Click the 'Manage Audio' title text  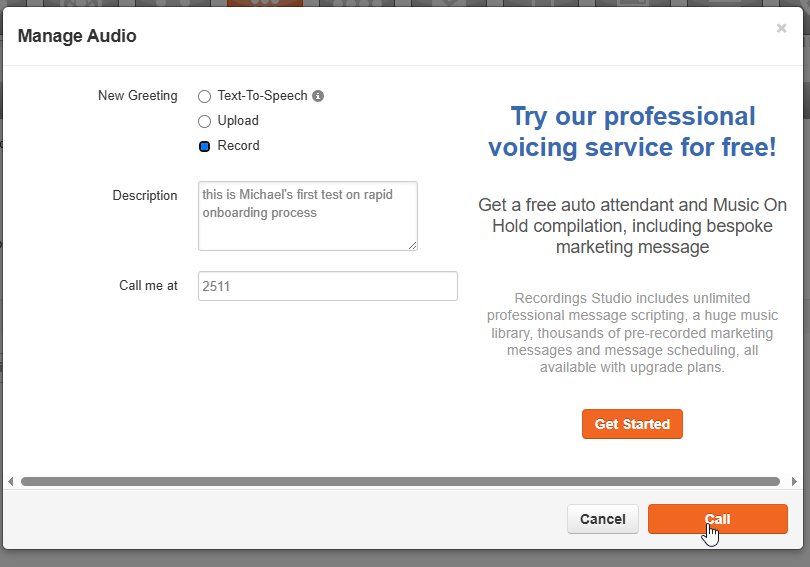(77, 36)
